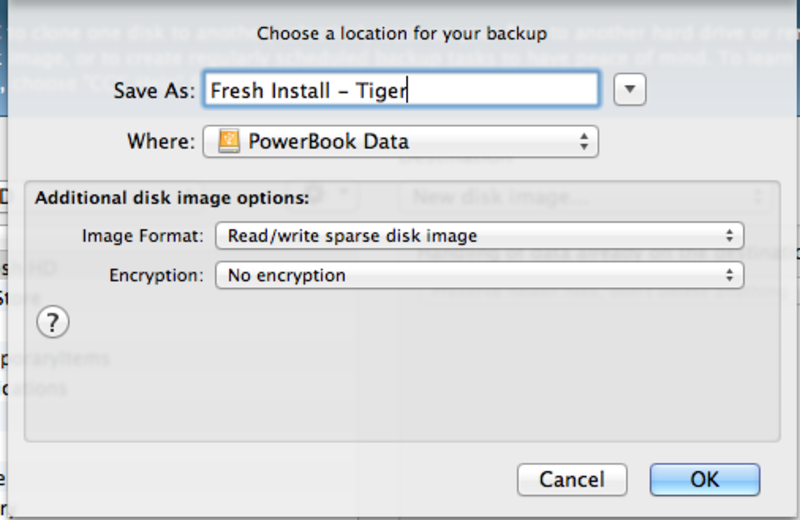Open the Image Format dropdown
Screen dimensions: 800x520
click(479, 237)
